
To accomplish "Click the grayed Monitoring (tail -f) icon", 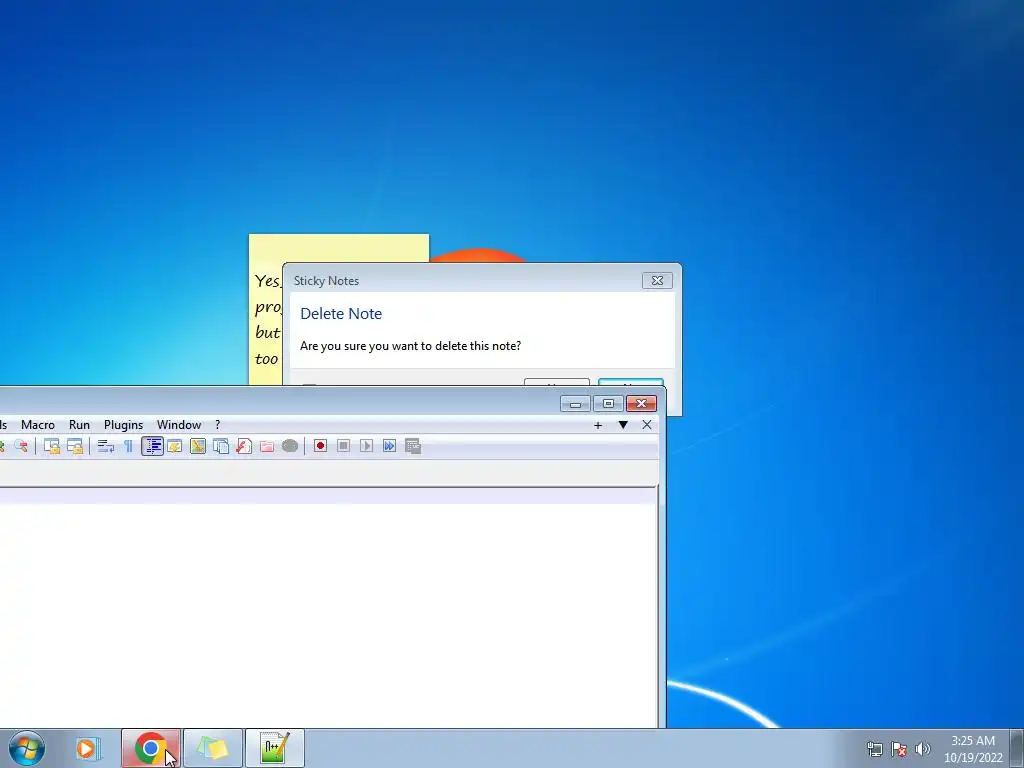I will (290, 446).
